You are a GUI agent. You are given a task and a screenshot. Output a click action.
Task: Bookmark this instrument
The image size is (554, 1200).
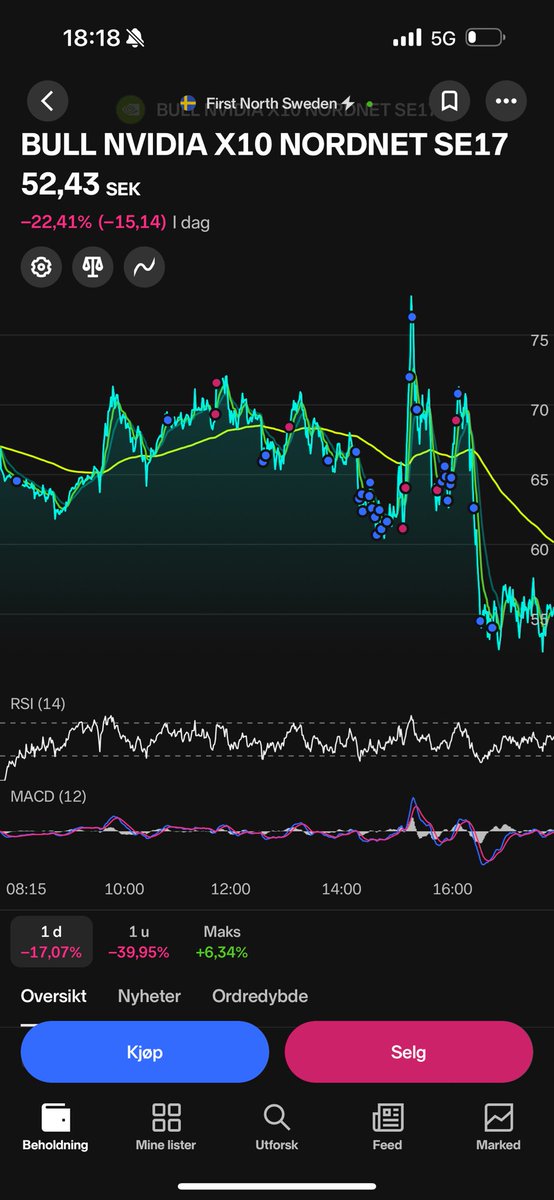point(449,101)
